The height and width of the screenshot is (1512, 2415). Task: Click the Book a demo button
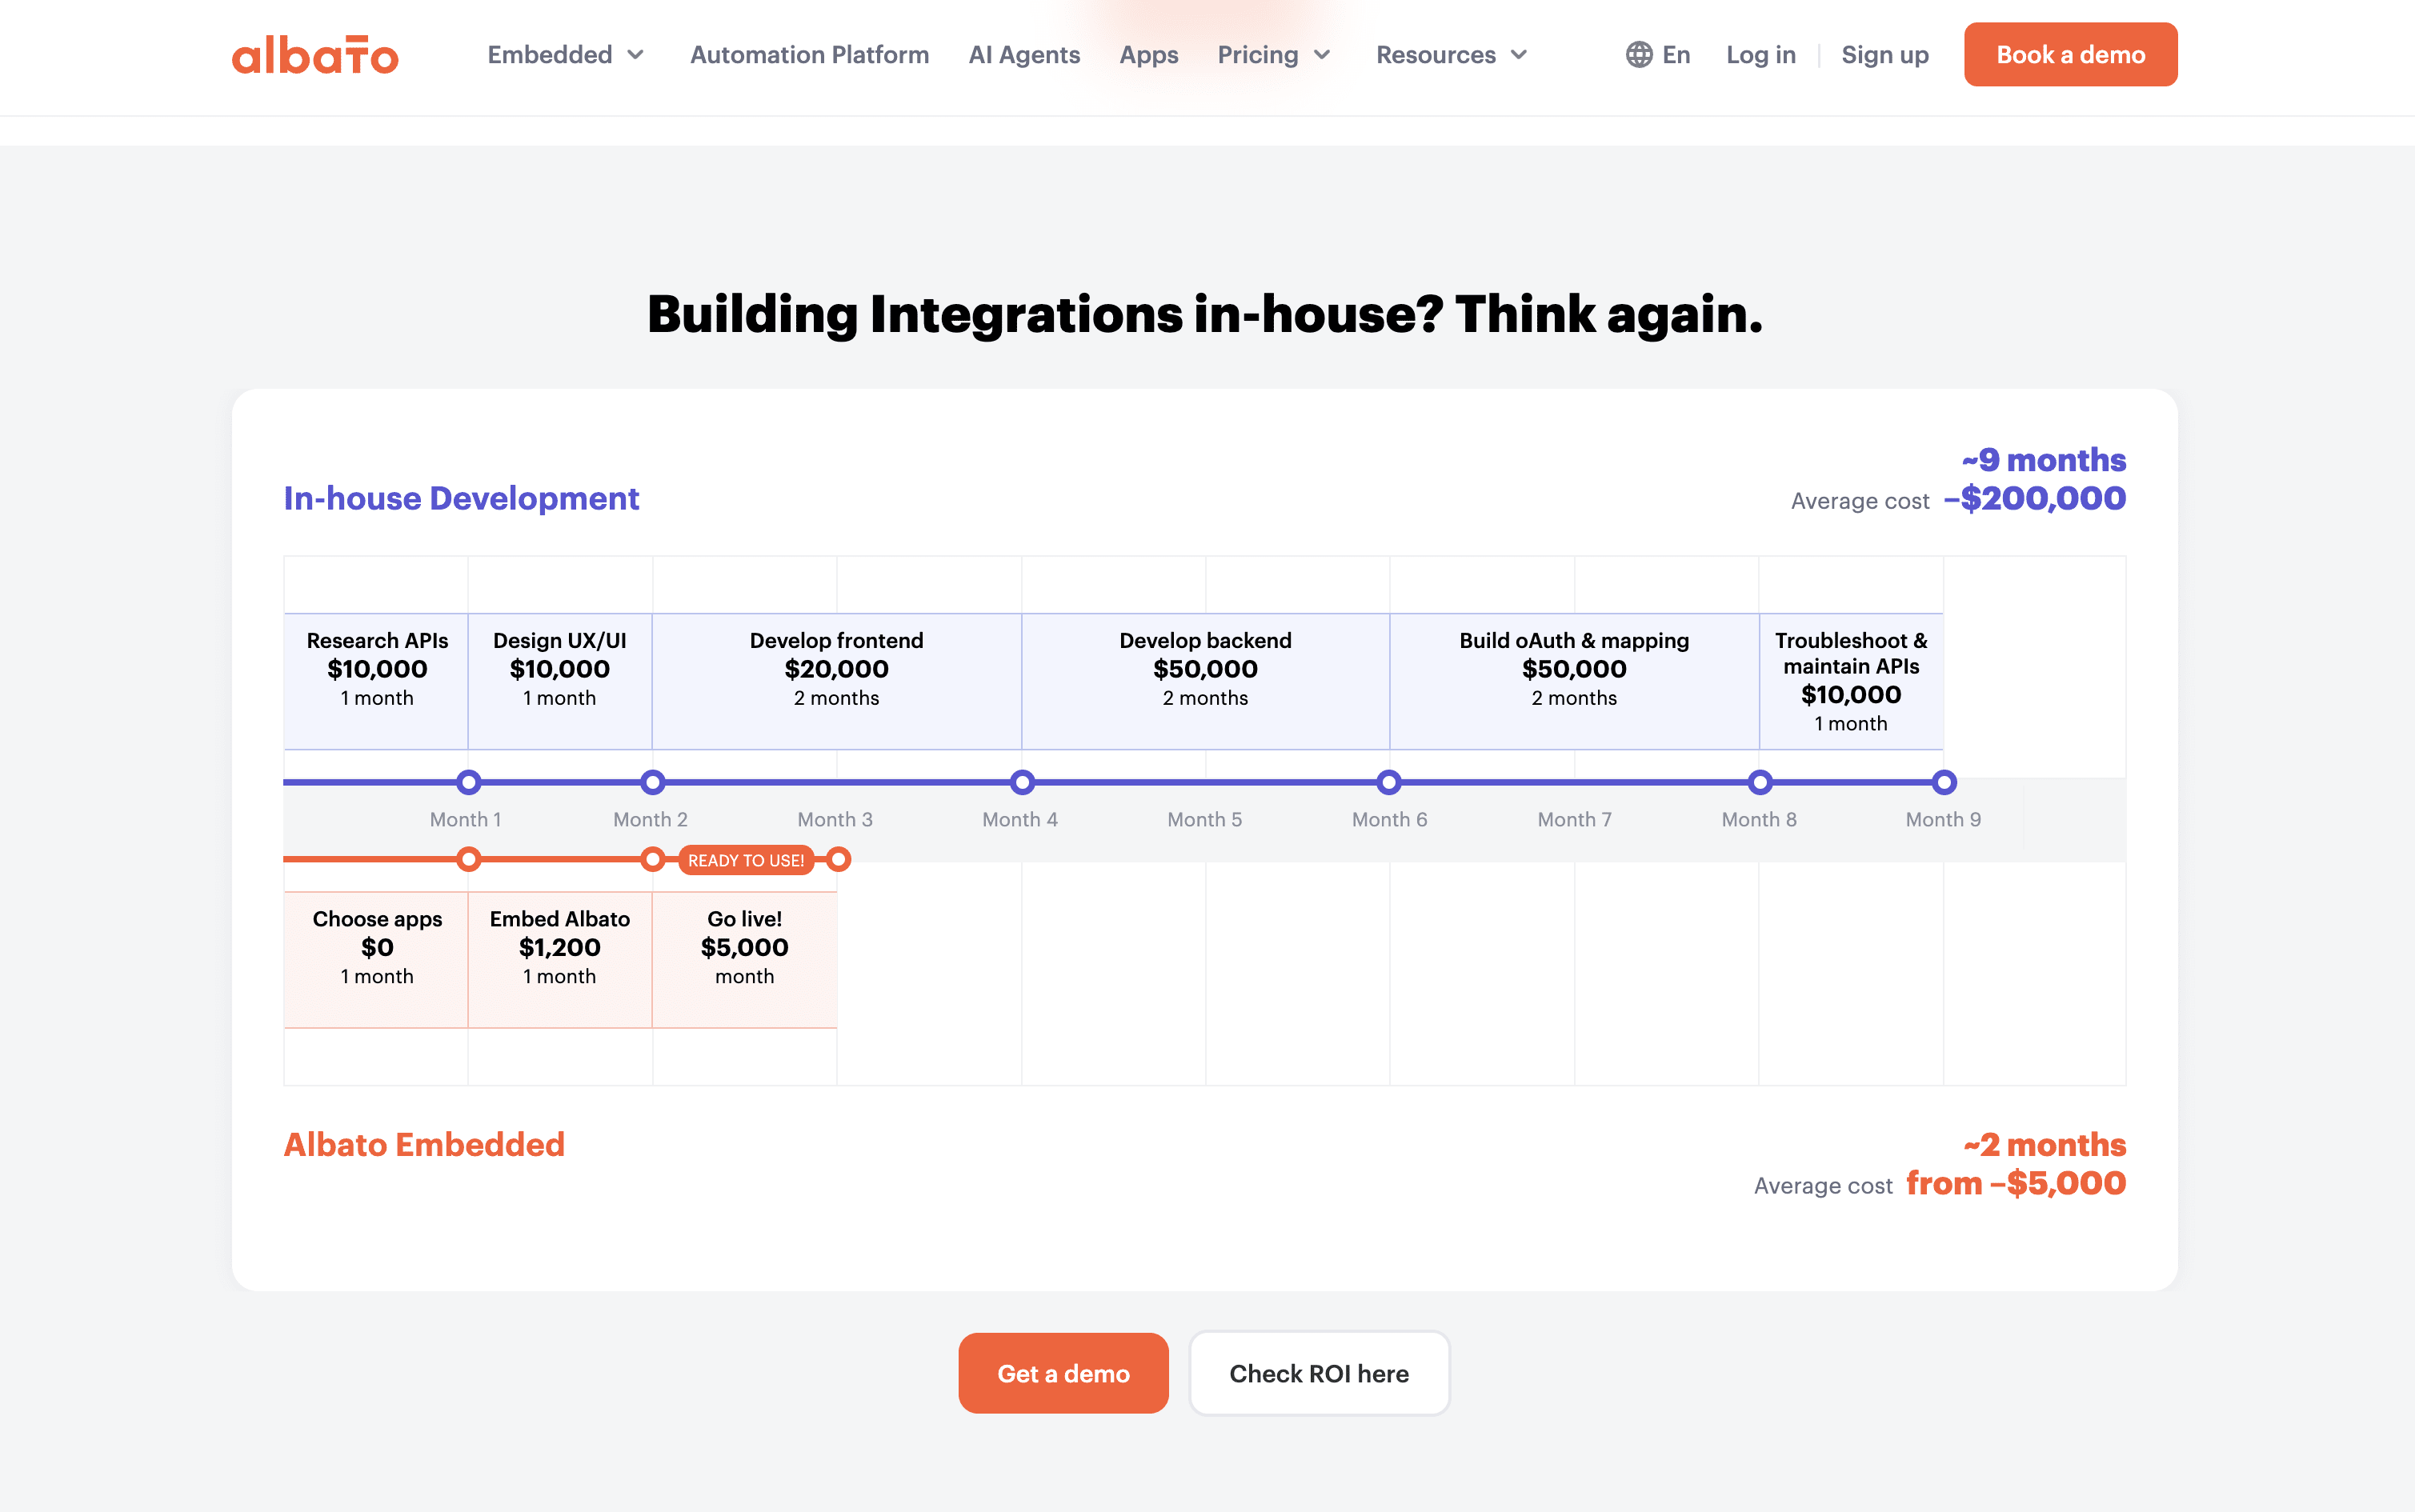tap(2070, 54)
